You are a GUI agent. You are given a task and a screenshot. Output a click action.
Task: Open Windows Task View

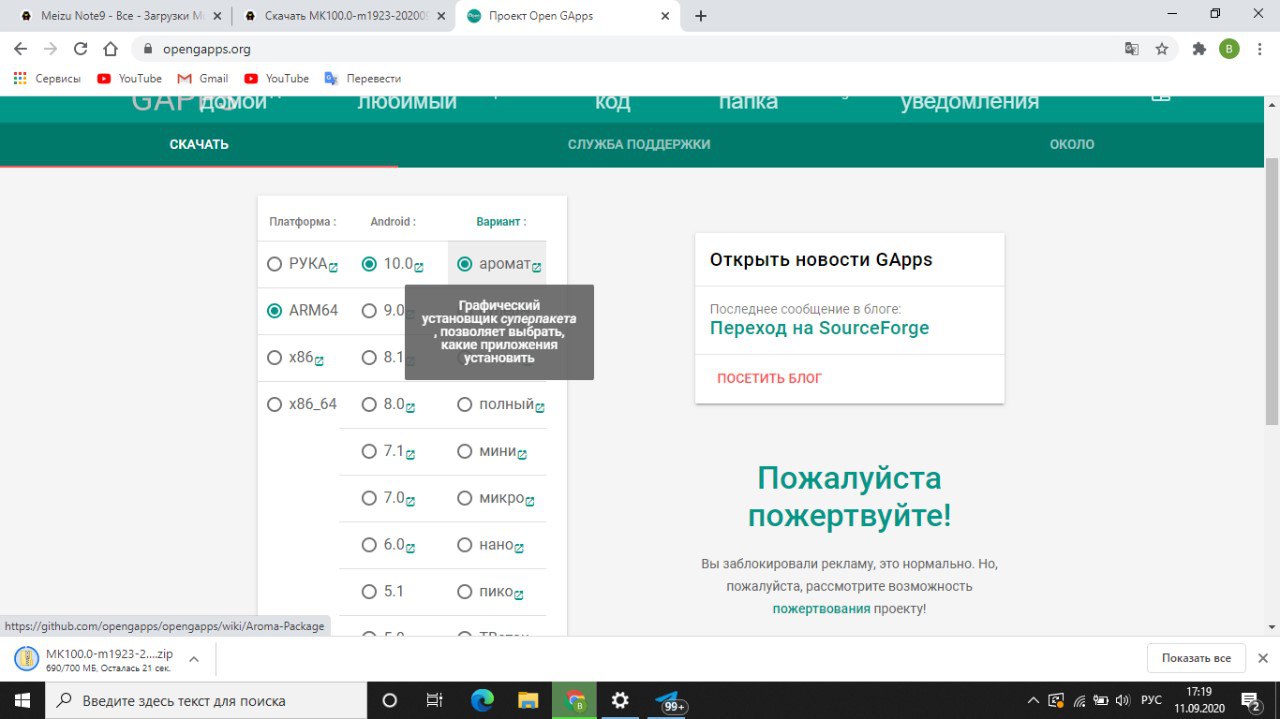point(434,700)
